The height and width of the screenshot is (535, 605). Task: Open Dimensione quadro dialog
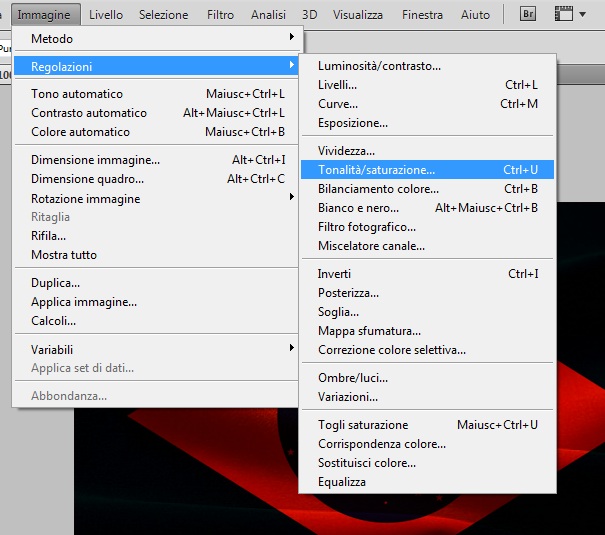pos(156,179)
